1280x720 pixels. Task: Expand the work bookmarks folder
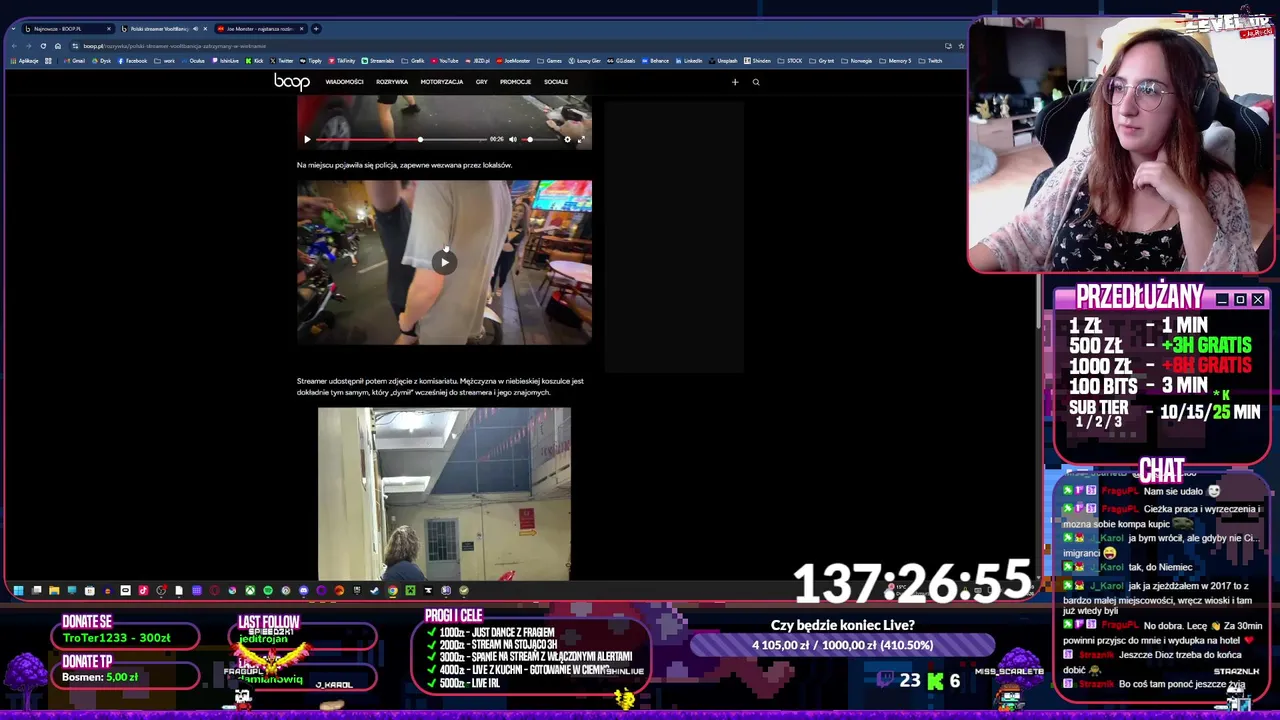click(x=165, y=61)
